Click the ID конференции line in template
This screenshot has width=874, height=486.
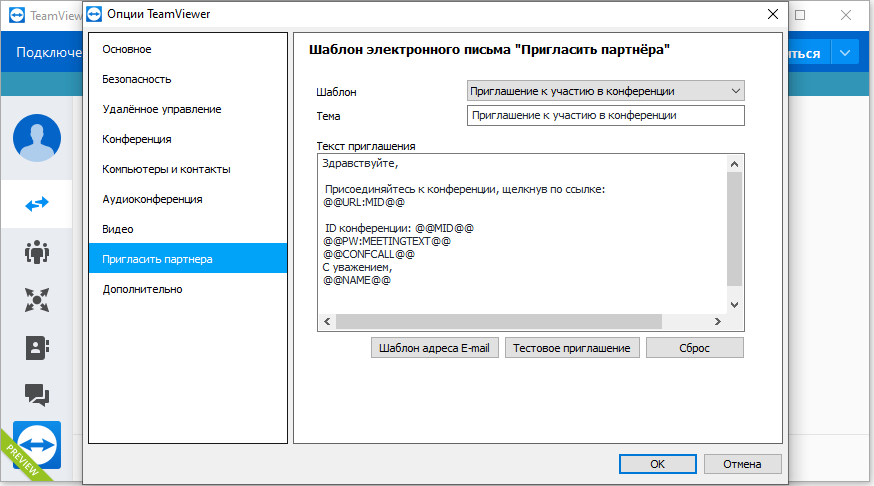[399, 229]
